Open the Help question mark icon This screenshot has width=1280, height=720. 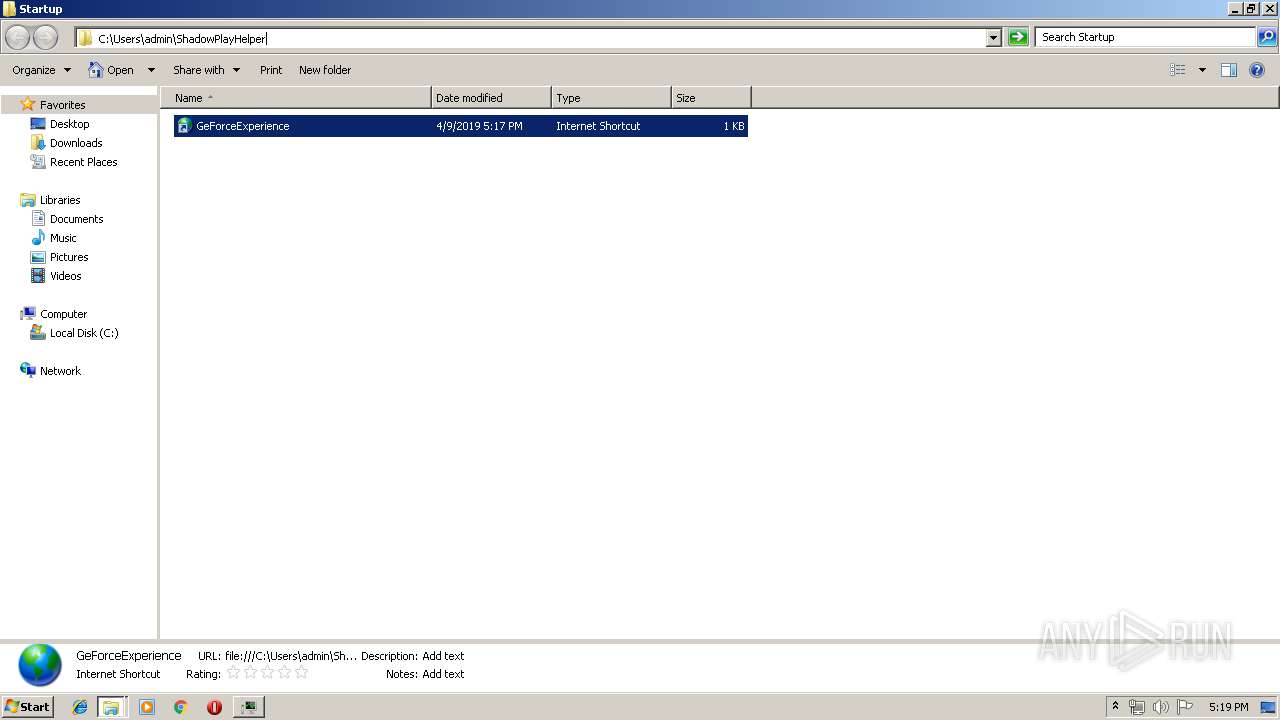pos(1257,70)
